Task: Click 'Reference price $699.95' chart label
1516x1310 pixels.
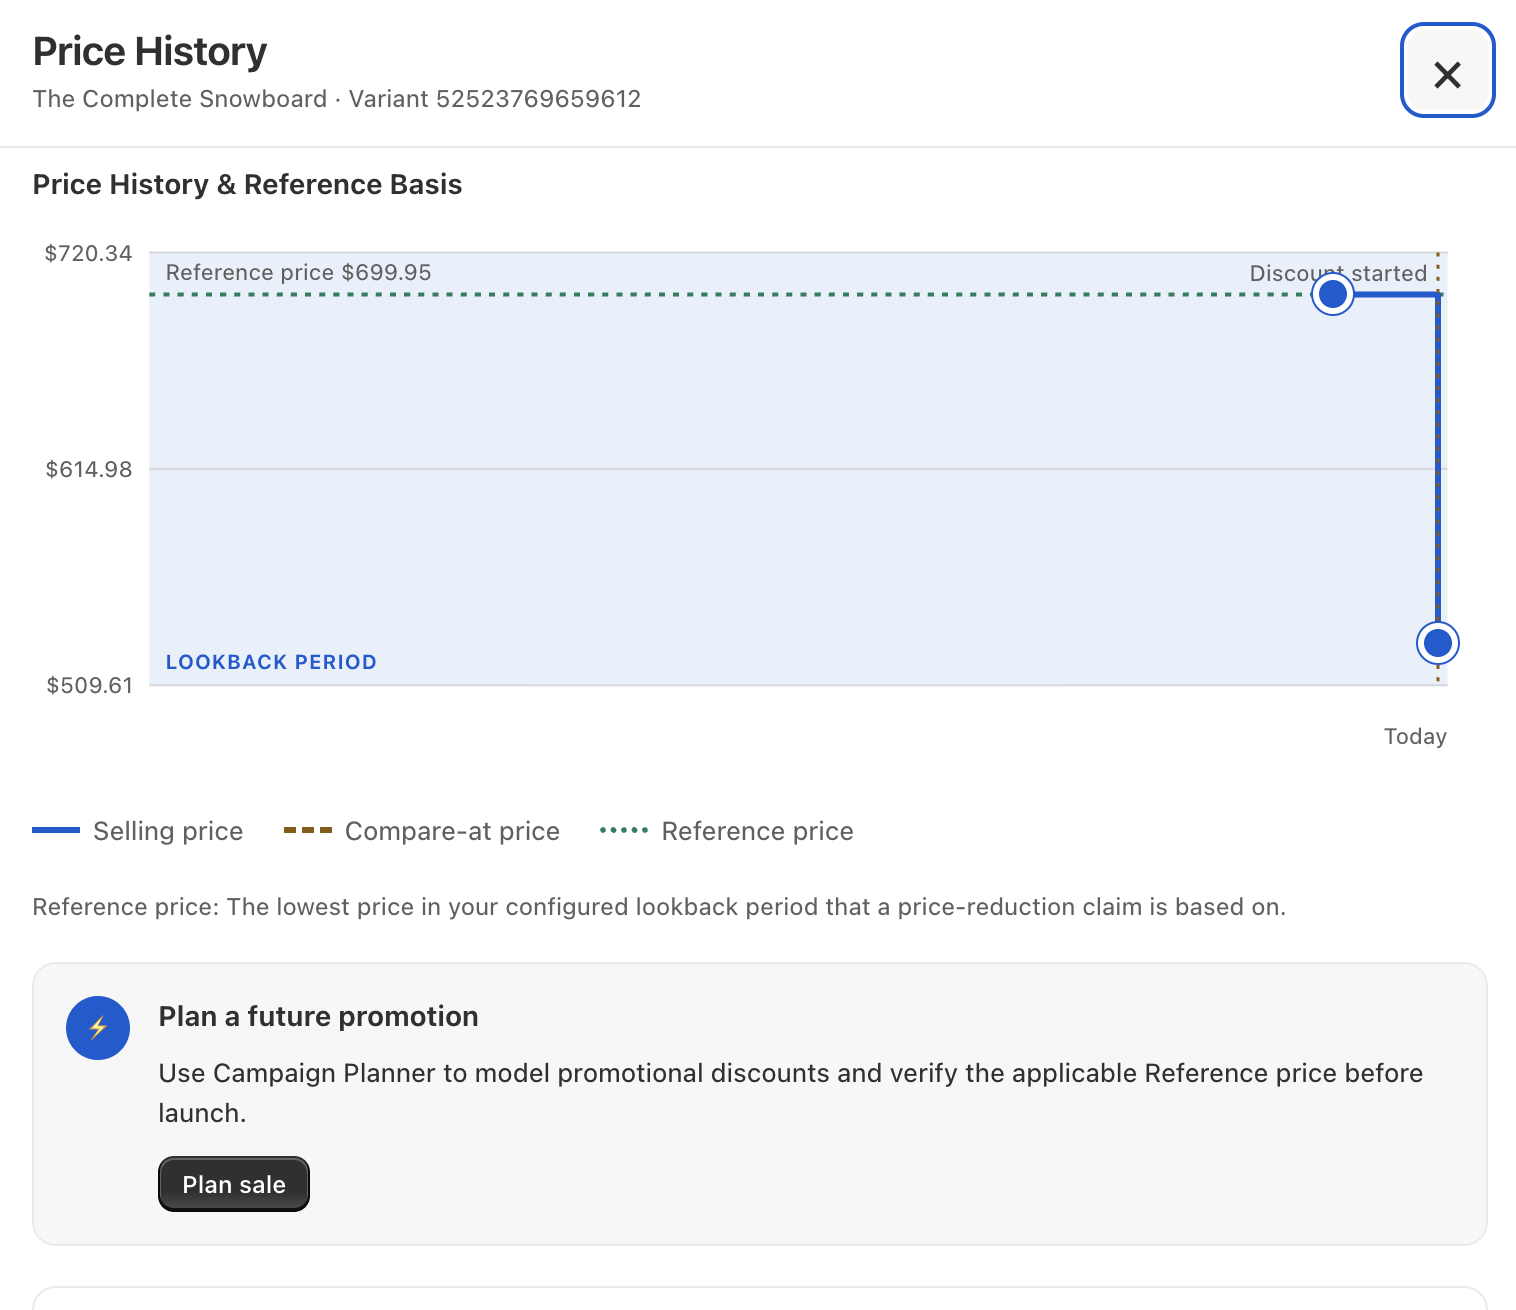Action: click(x=299, y=272)
